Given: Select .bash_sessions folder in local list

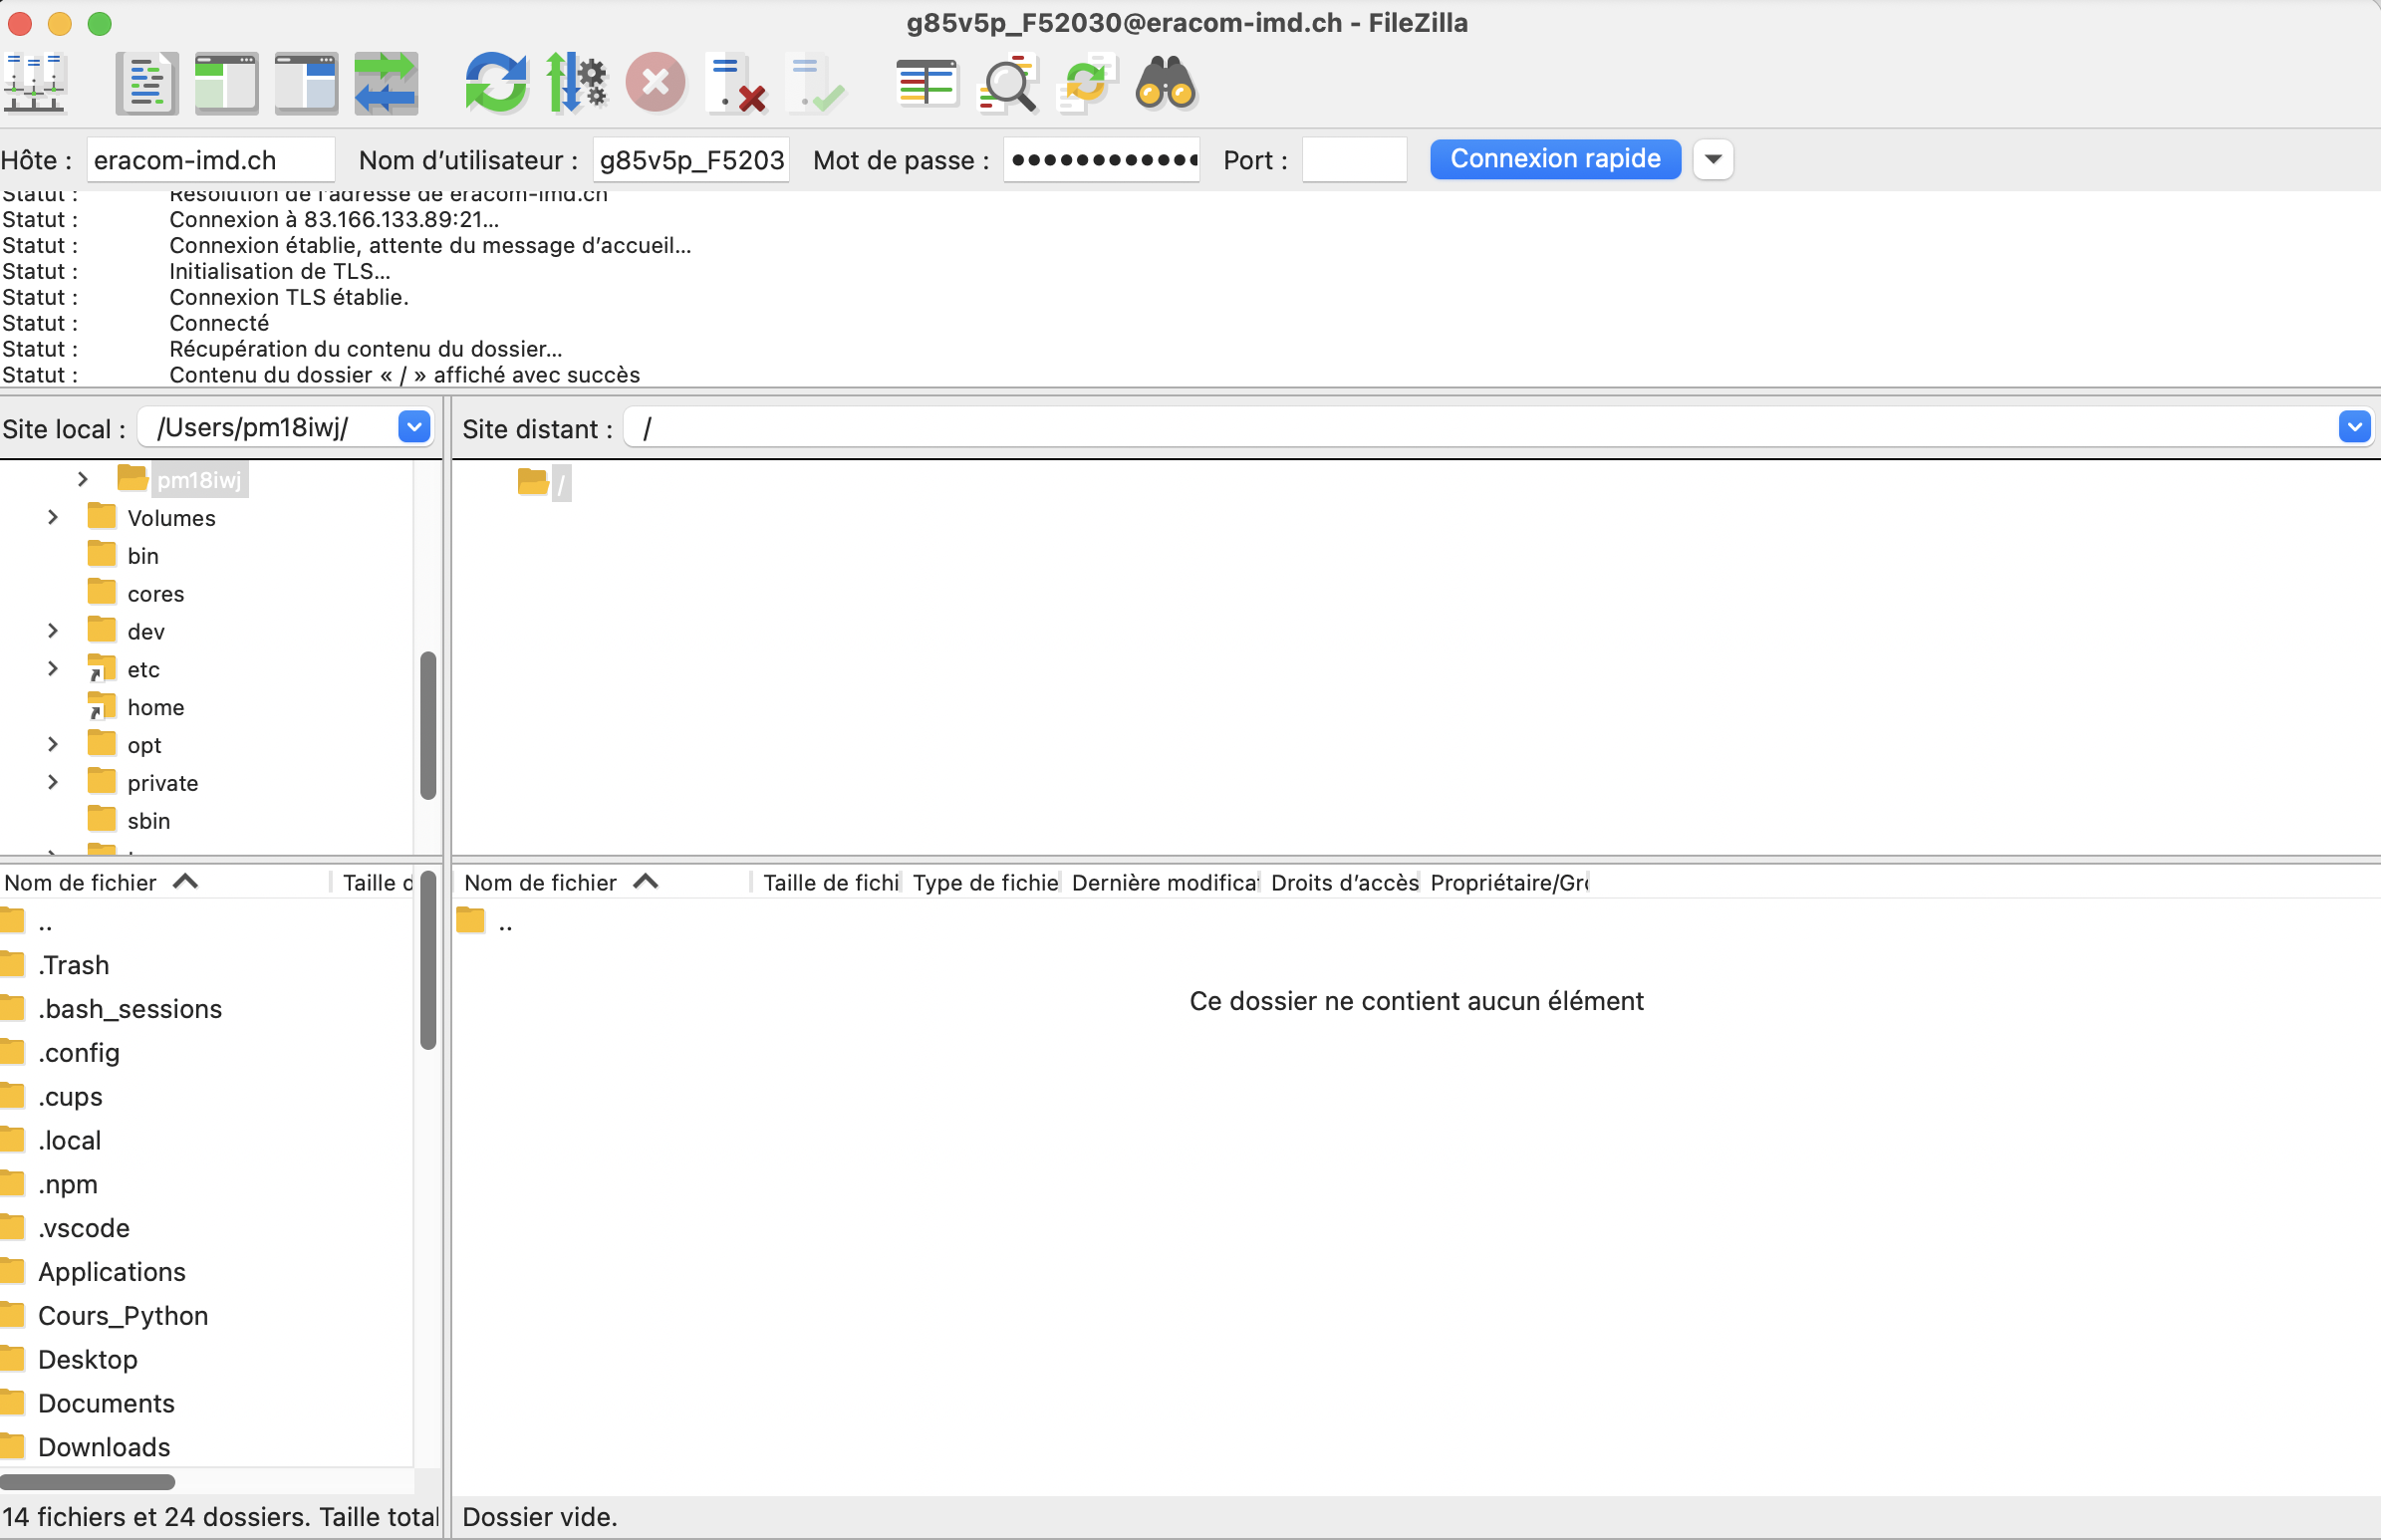Looking at the screenshot, I should [x=129, y=1009].
